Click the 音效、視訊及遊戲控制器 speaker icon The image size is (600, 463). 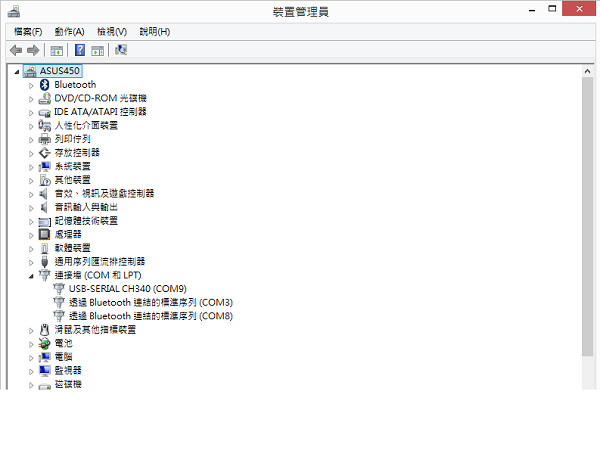44,194
